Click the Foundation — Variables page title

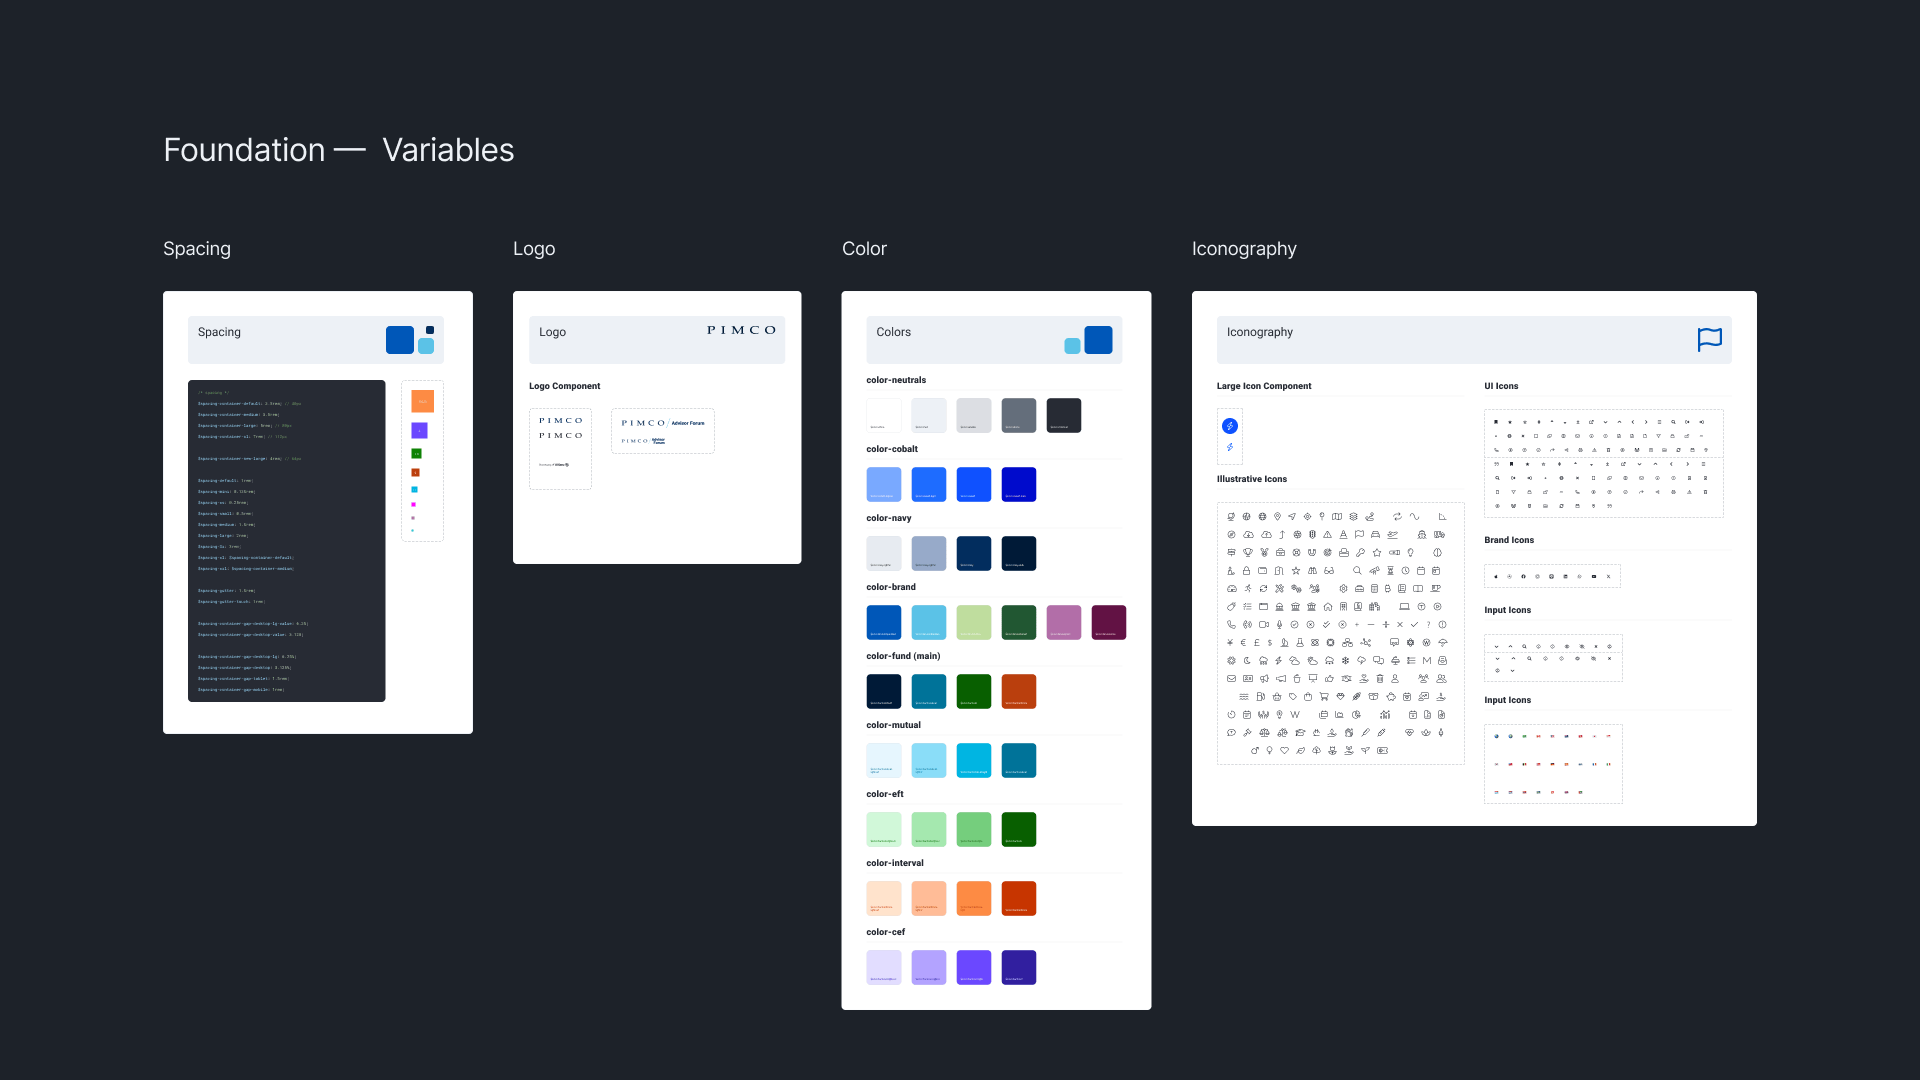pyautogui.click(x=338, y=150)
